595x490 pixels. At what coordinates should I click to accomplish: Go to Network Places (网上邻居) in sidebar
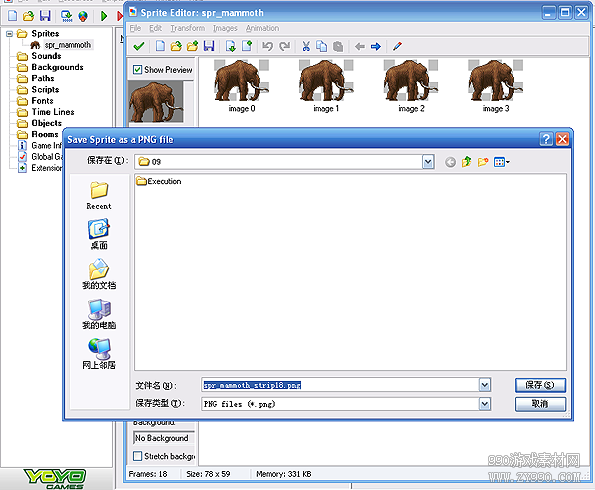(x=99, y=354)
